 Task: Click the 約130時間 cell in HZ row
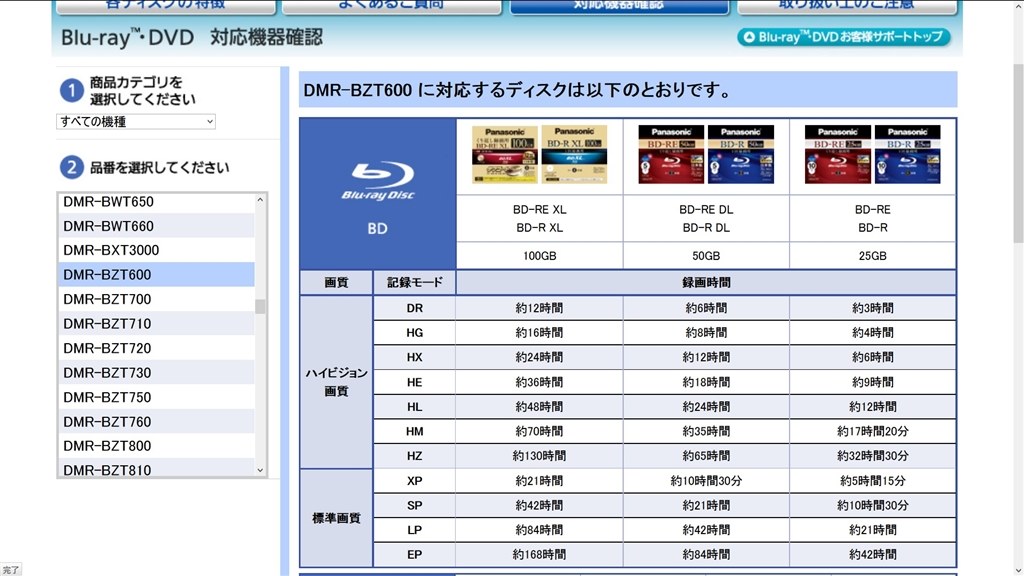(x=539, y=456)
